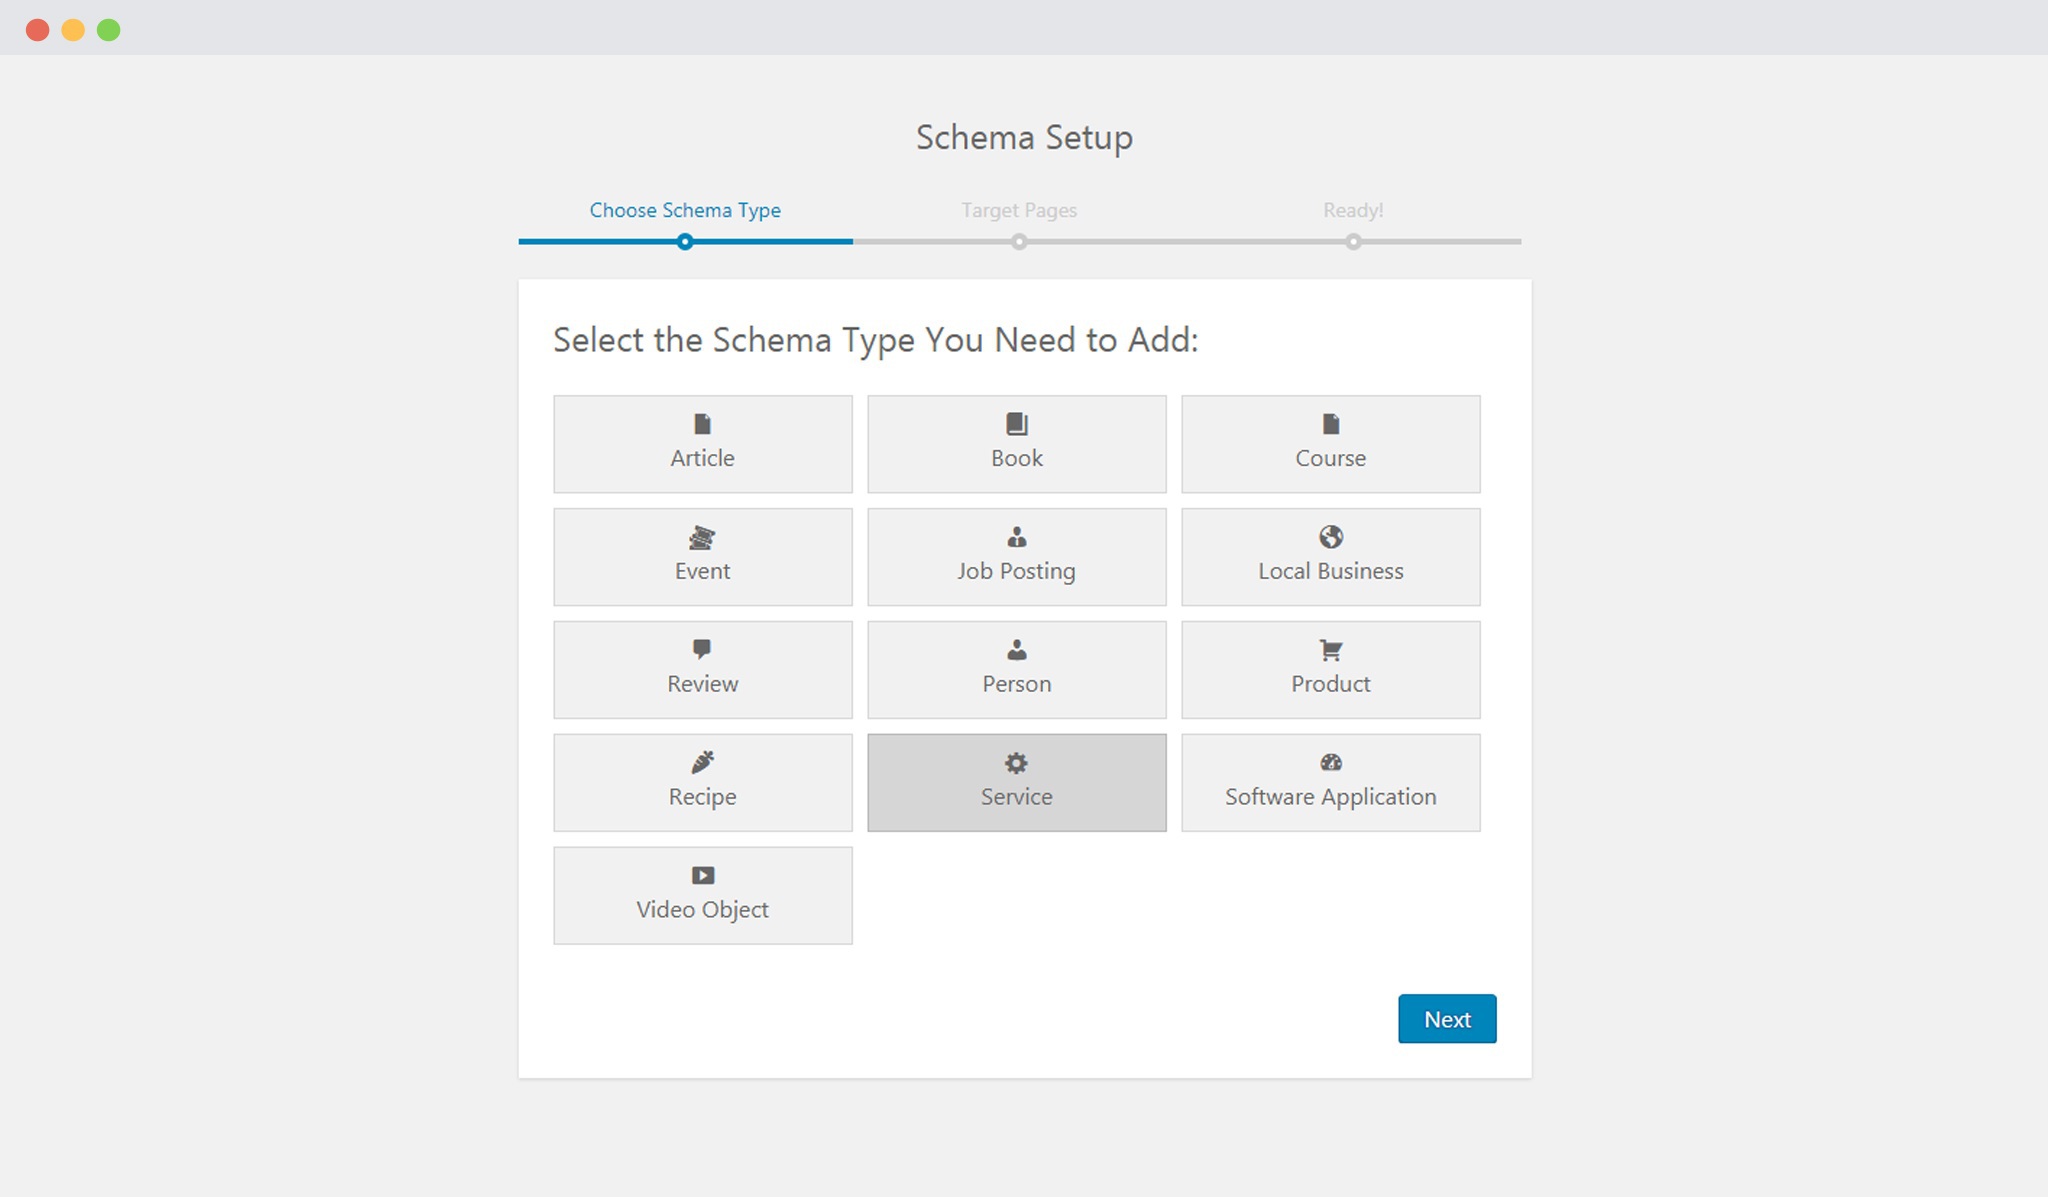Click the blue progress bar
Image resolution: width=2048 pixels, height=1197 pixels.
pos(600,240)
